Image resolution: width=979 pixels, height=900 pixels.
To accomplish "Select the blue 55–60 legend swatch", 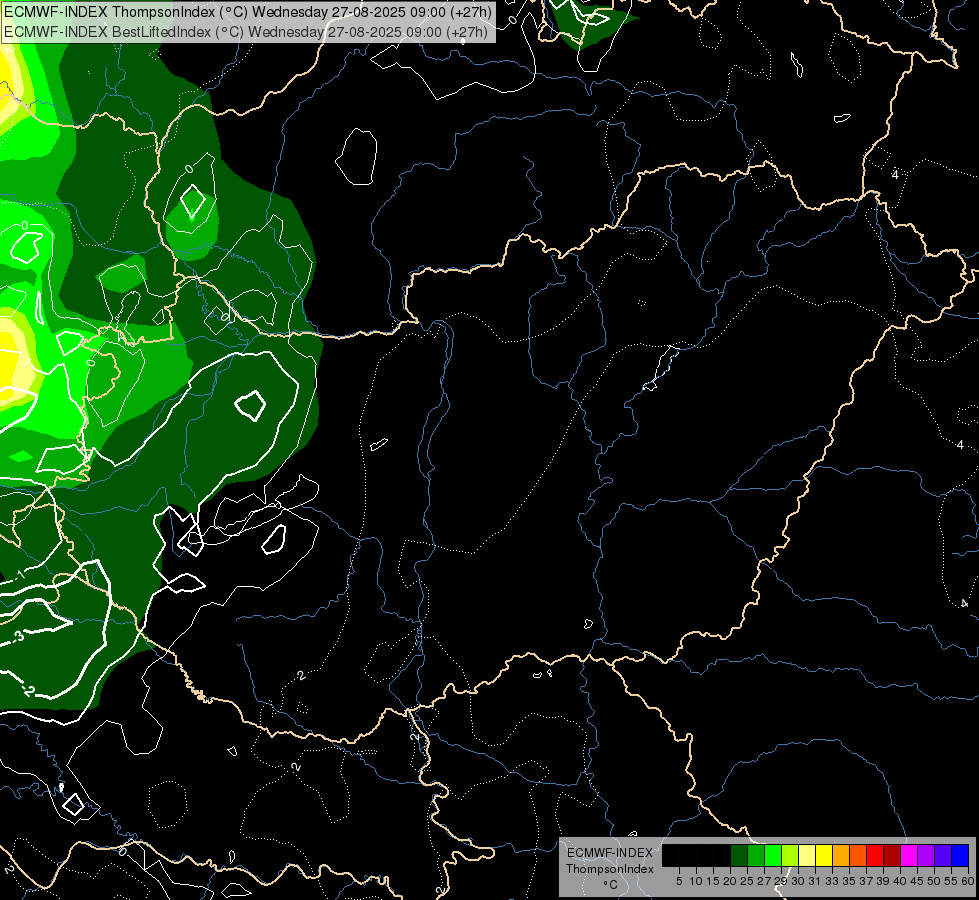I will pyautogui.click(x=960, y=855).
